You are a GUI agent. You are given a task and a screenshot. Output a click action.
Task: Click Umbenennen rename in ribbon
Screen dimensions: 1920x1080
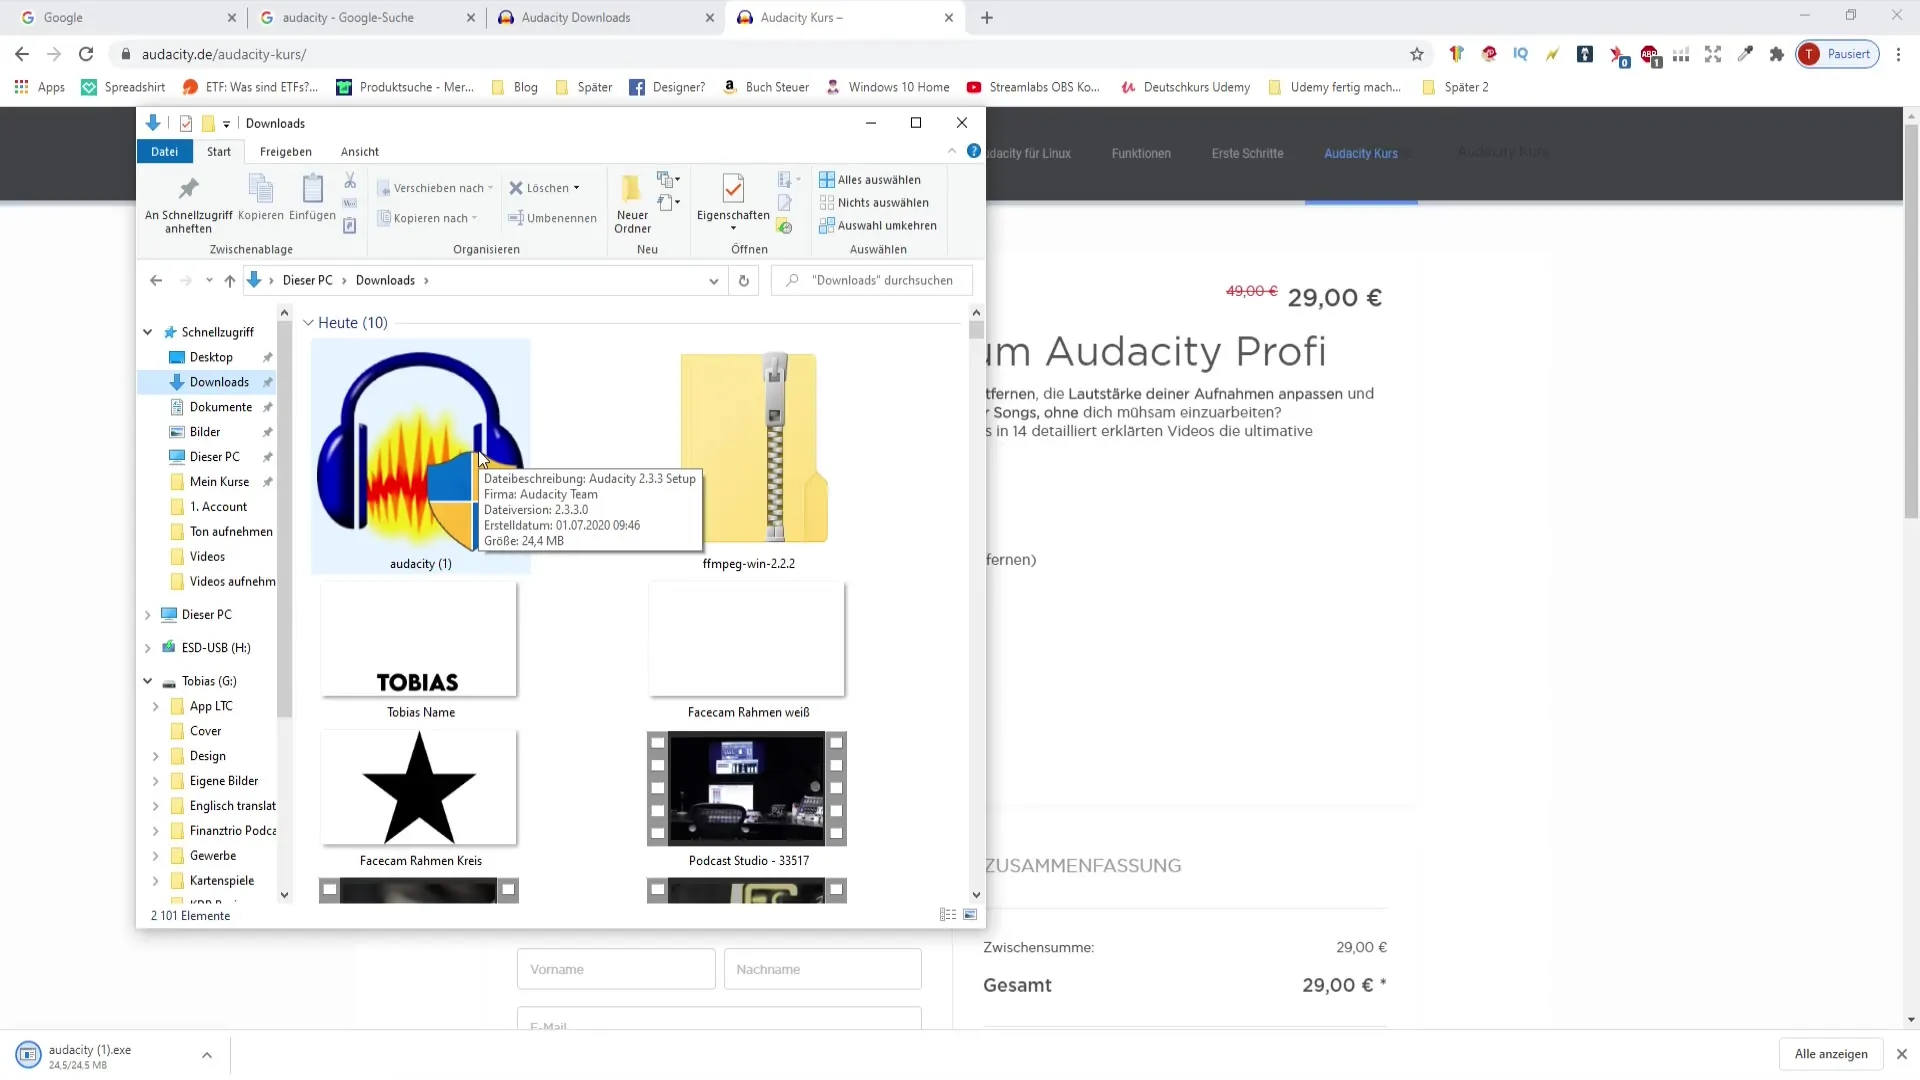click(x=552, y=218)
